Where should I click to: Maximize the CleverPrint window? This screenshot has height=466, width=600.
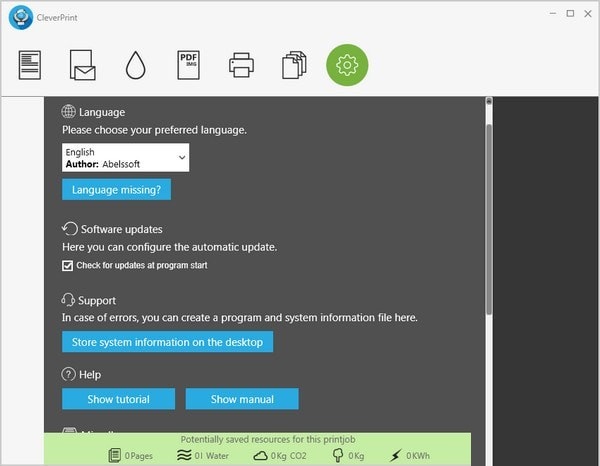coord(570,13)
